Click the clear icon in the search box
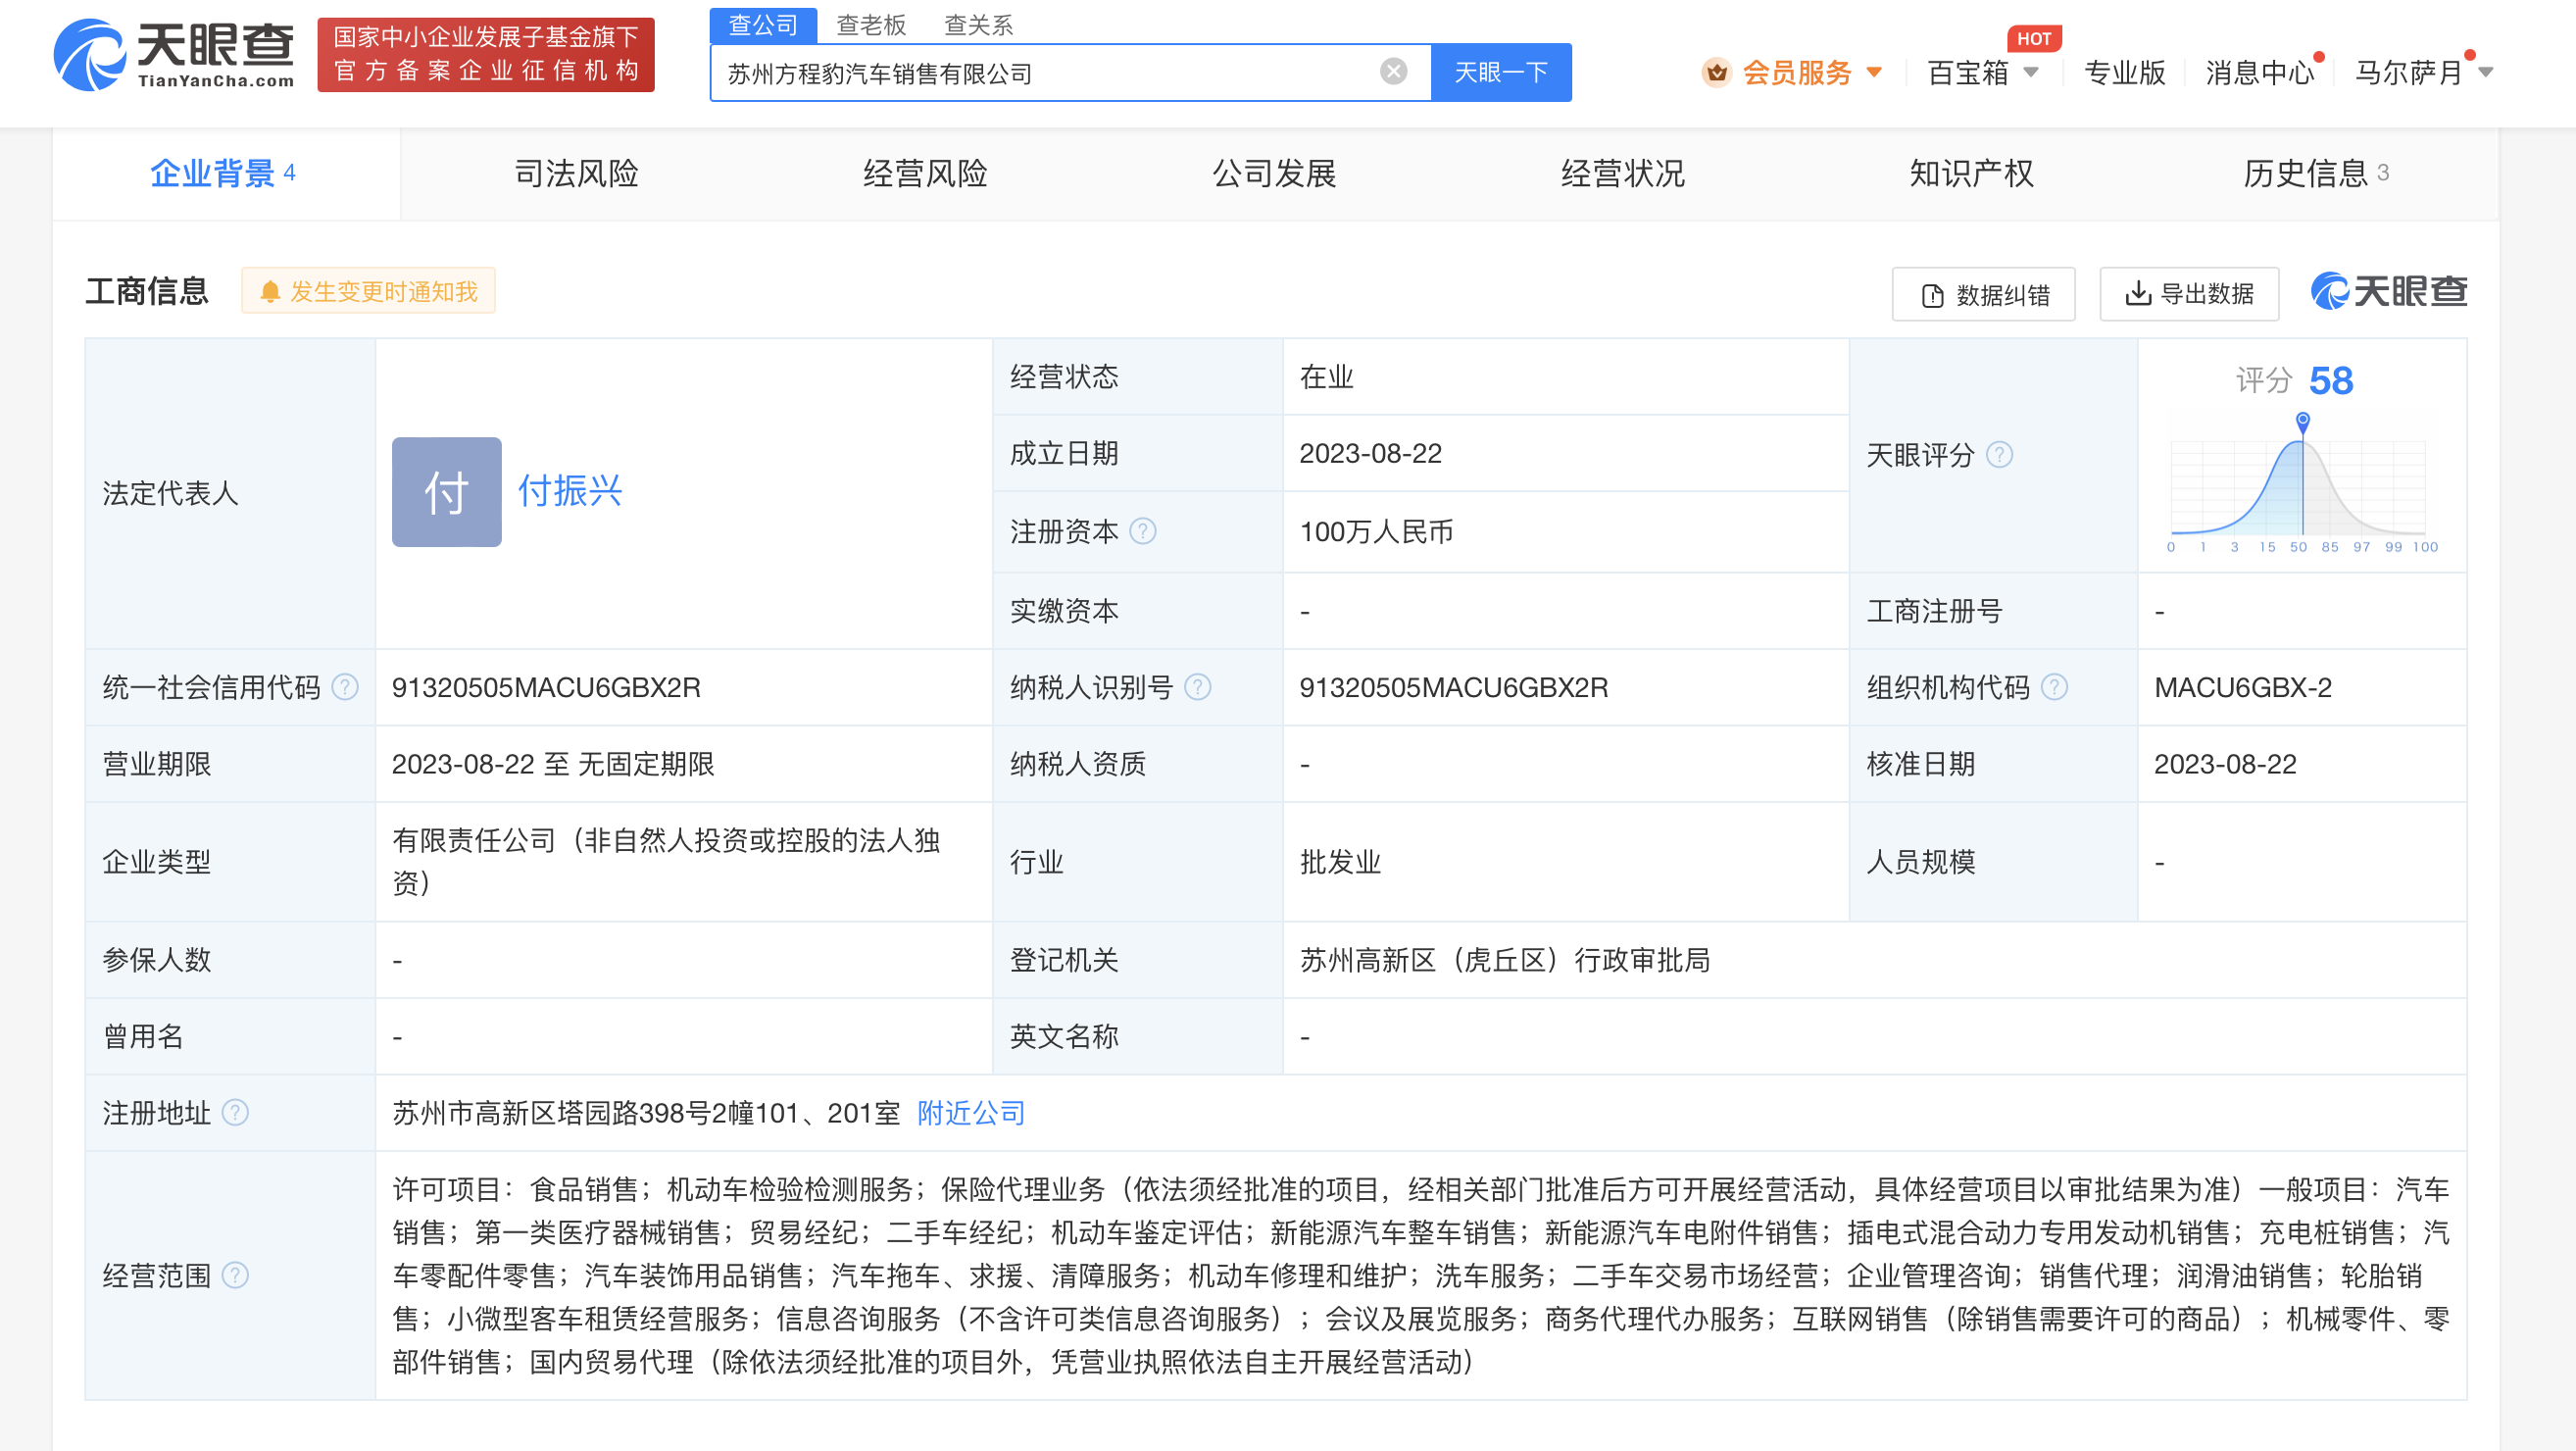Image resolution: width=2576 pixels, height=1451 pixels. (x=1391, y=71)
